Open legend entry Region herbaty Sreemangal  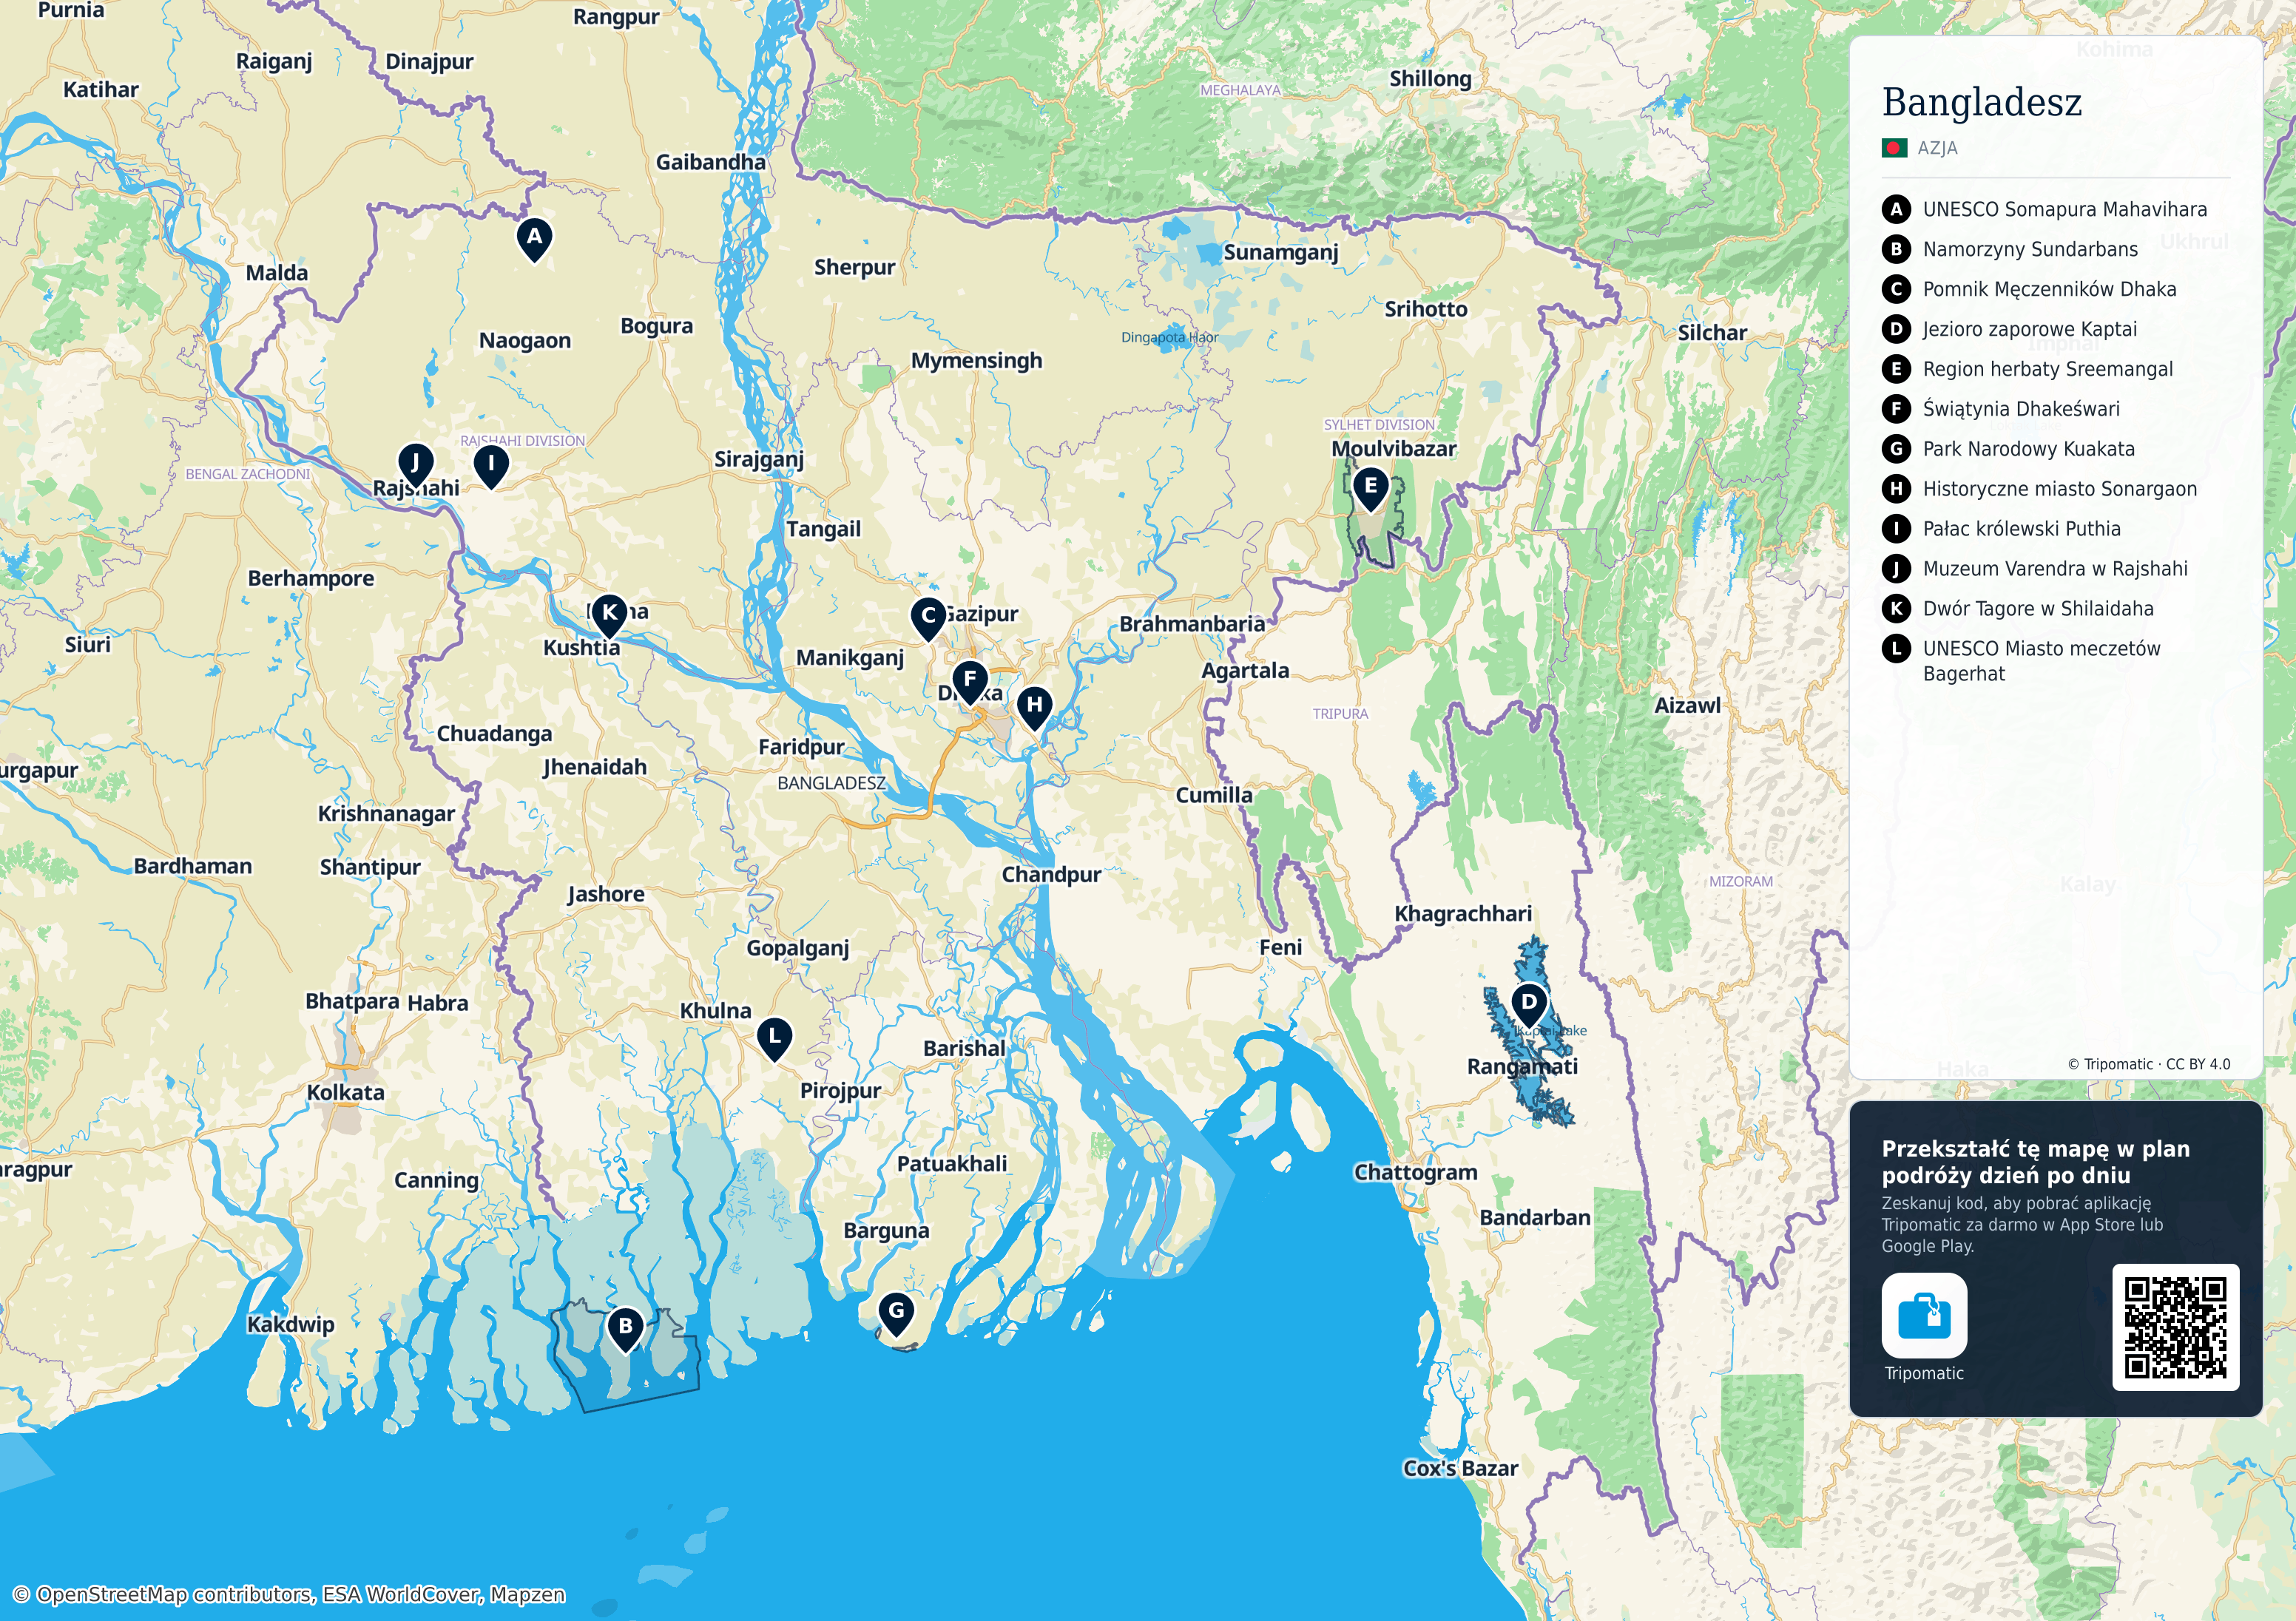(x=2047, y=370)
